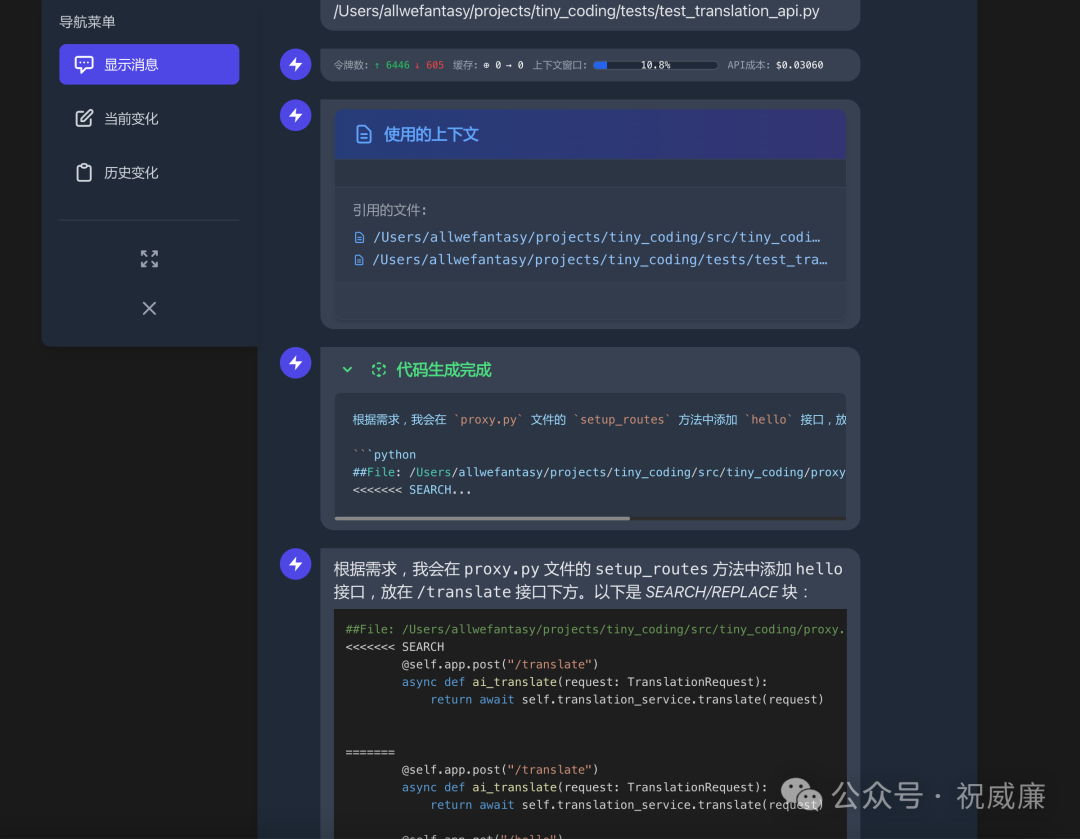Click the ##File: green comment line in the code block
The height and width of the screenshot is (839, 1080).
[x=595, y=630]
